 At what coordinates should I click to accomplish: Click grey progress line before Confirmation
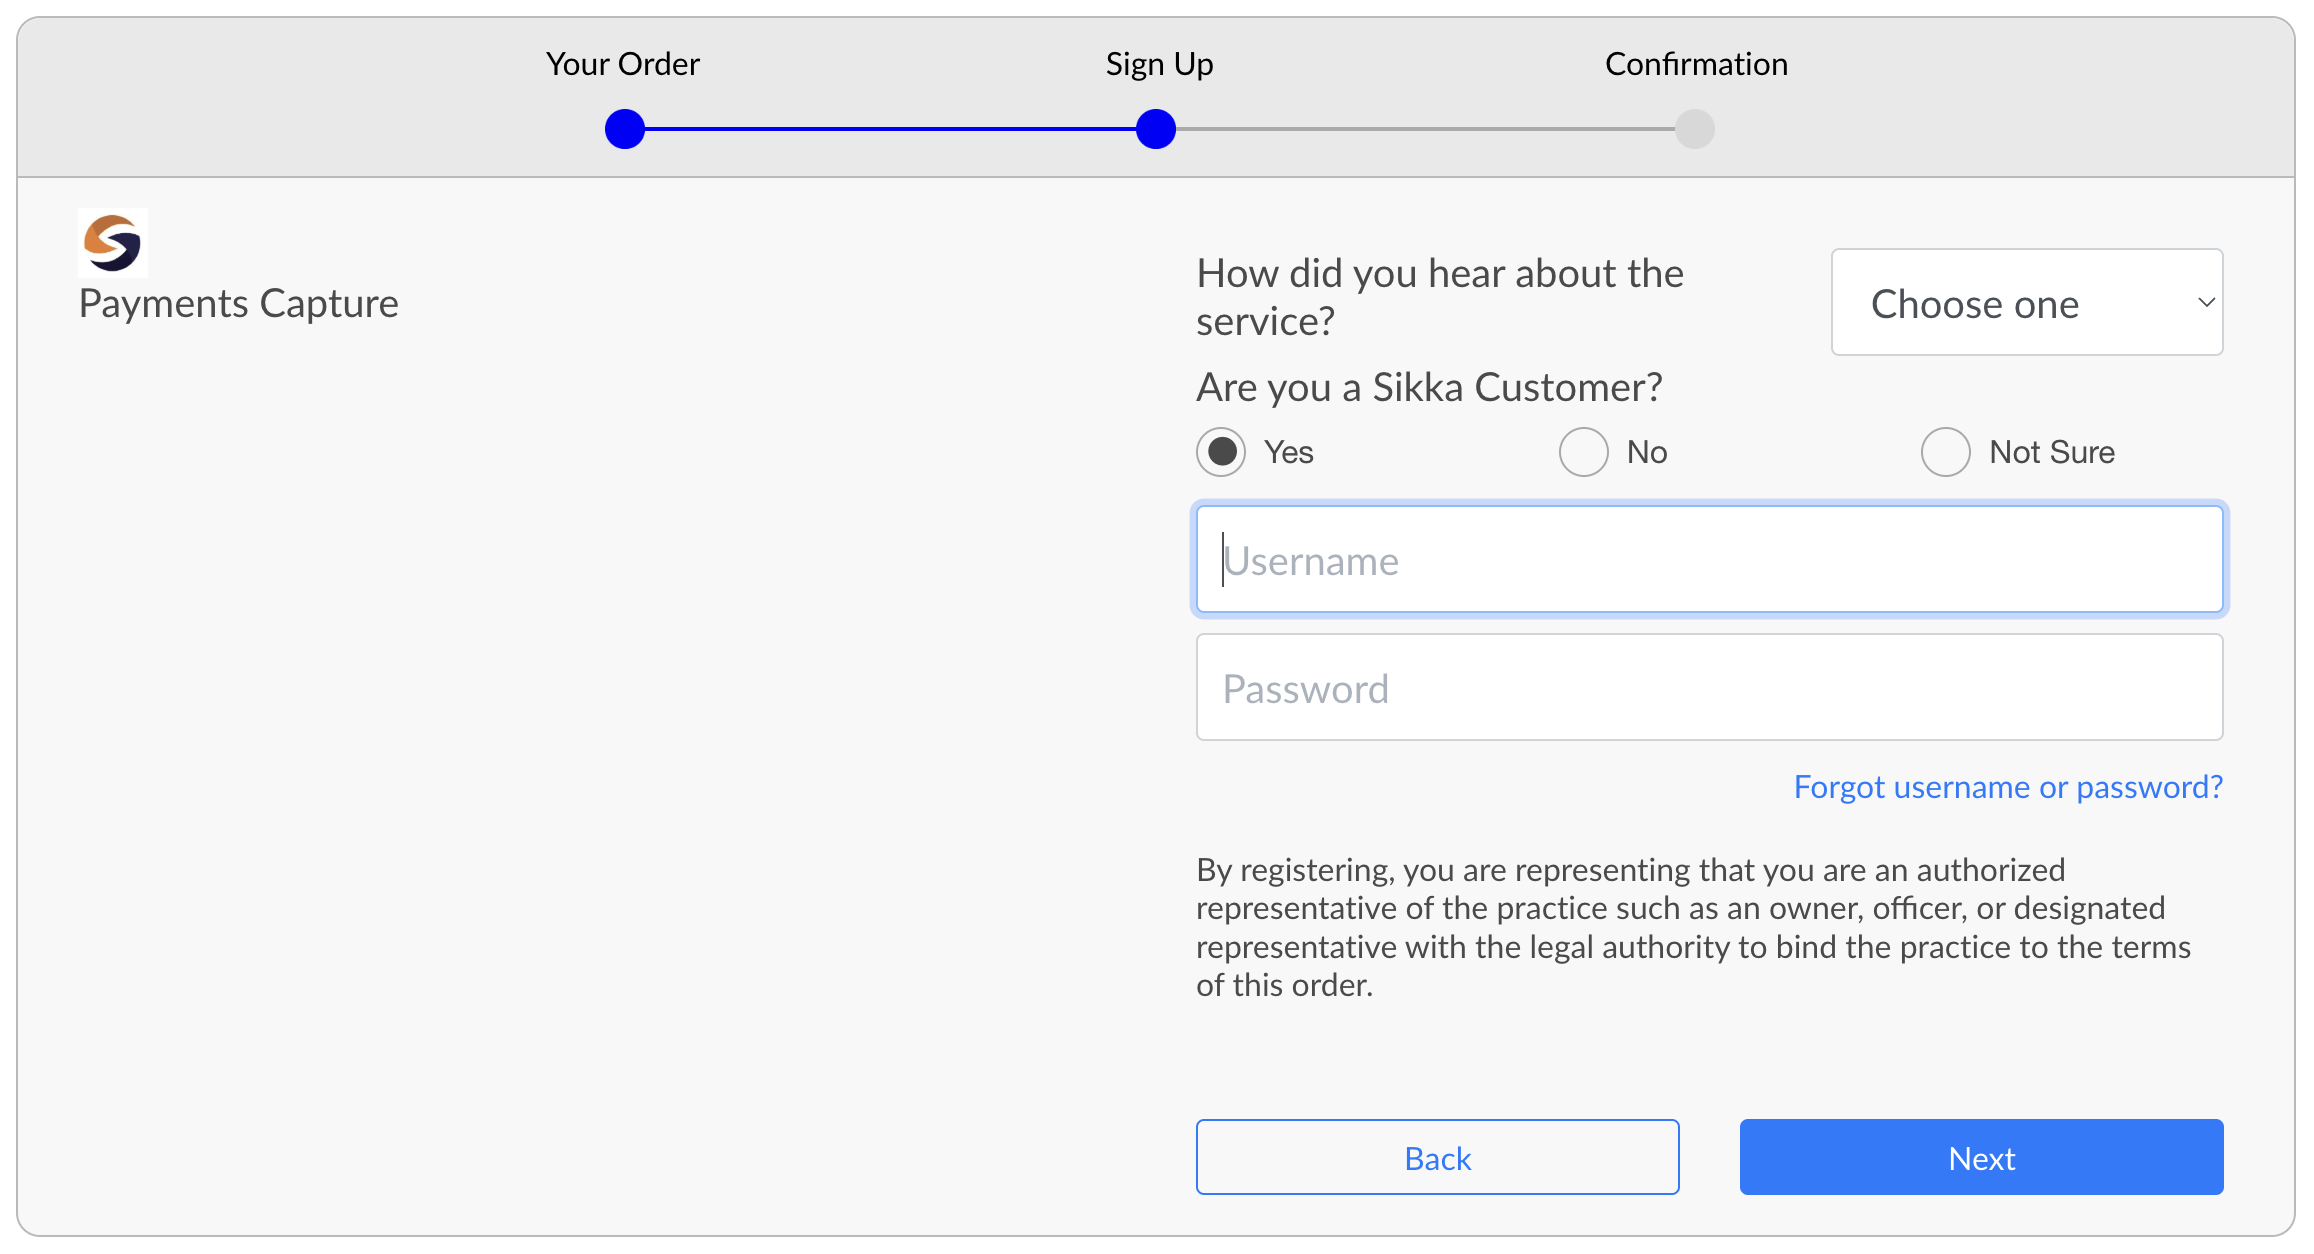[1425, 129]
